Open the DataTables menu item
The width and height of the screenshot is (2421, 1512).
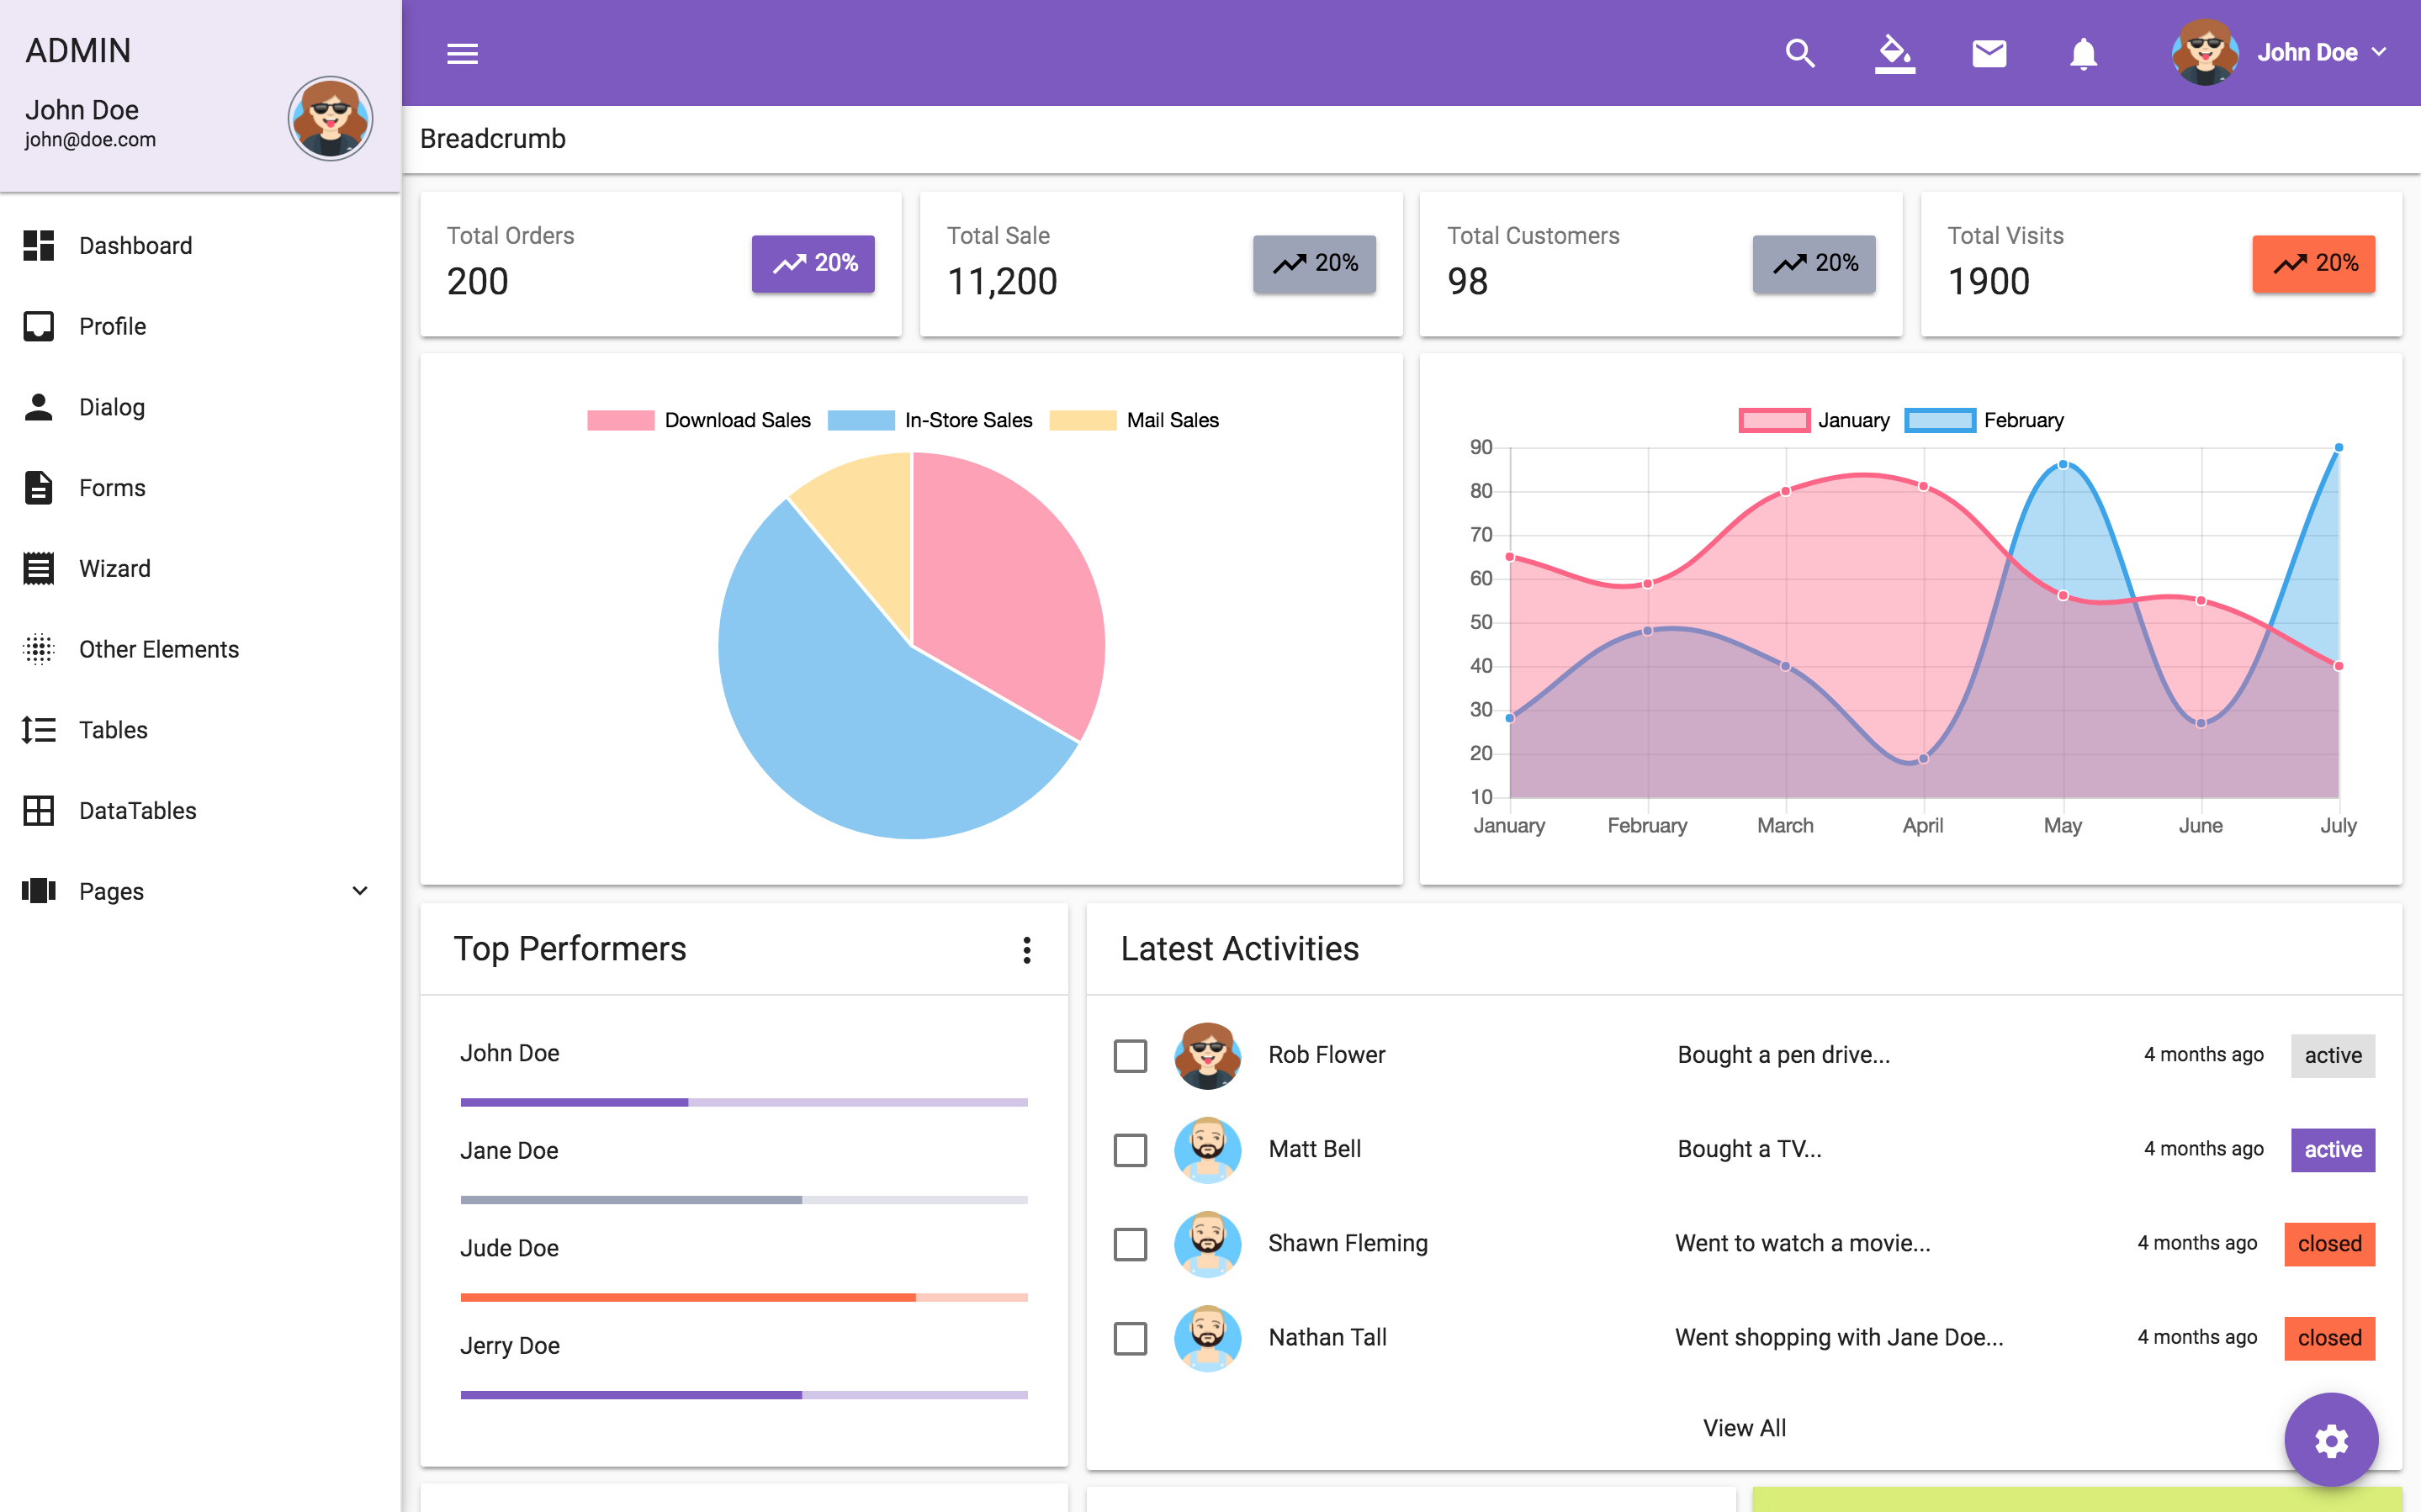point(200,810)
